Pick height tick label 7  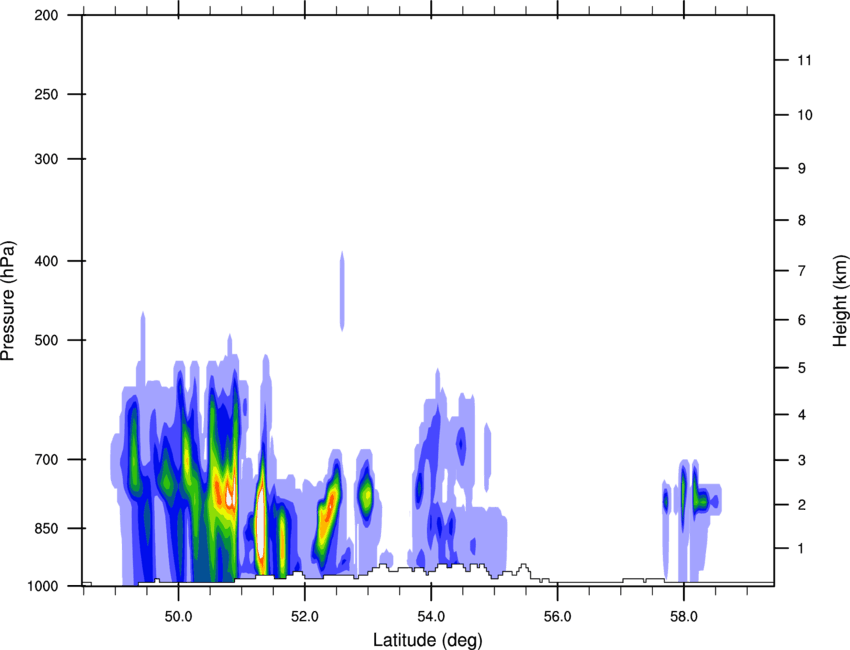click(802, 271)
